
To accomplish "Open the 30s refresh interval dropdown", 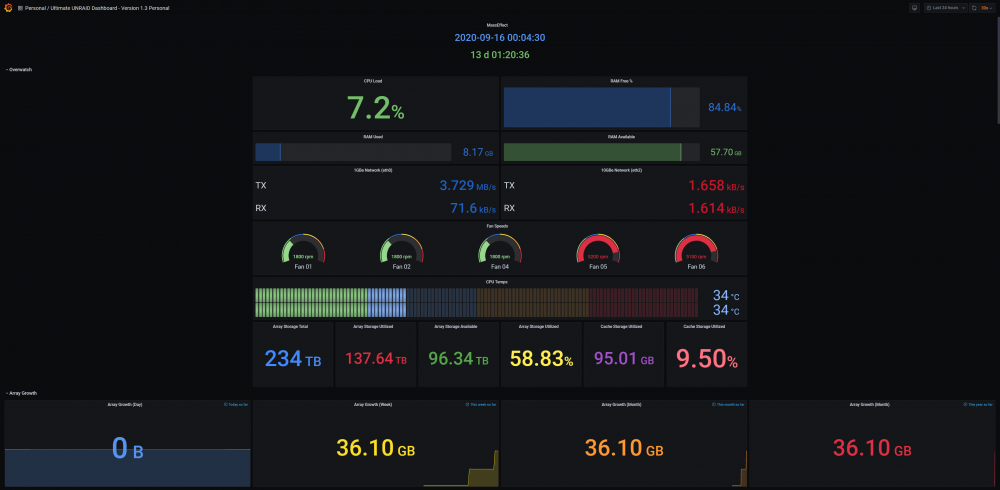I will tap(987, 8).
